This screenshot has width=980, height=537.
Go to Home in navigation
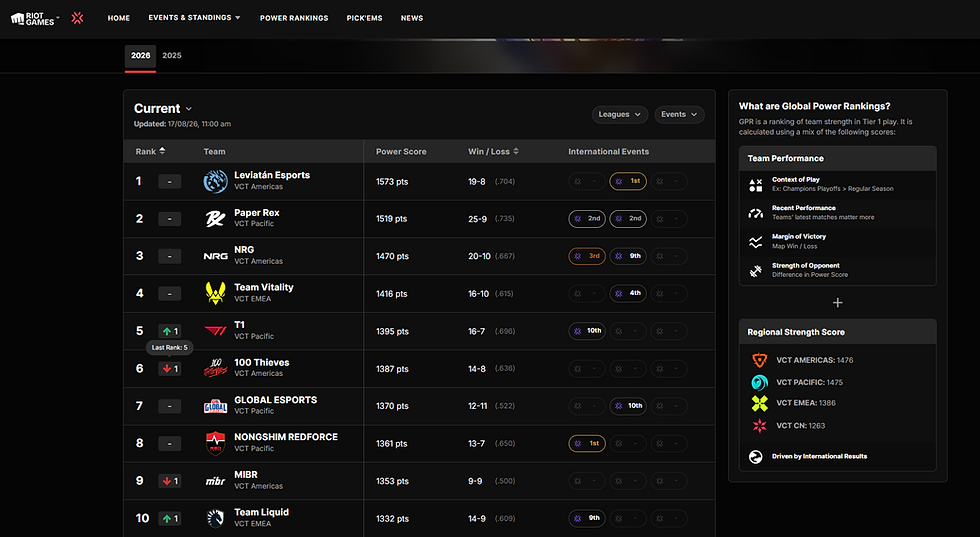pyautogui.click(x=119, y=18)
